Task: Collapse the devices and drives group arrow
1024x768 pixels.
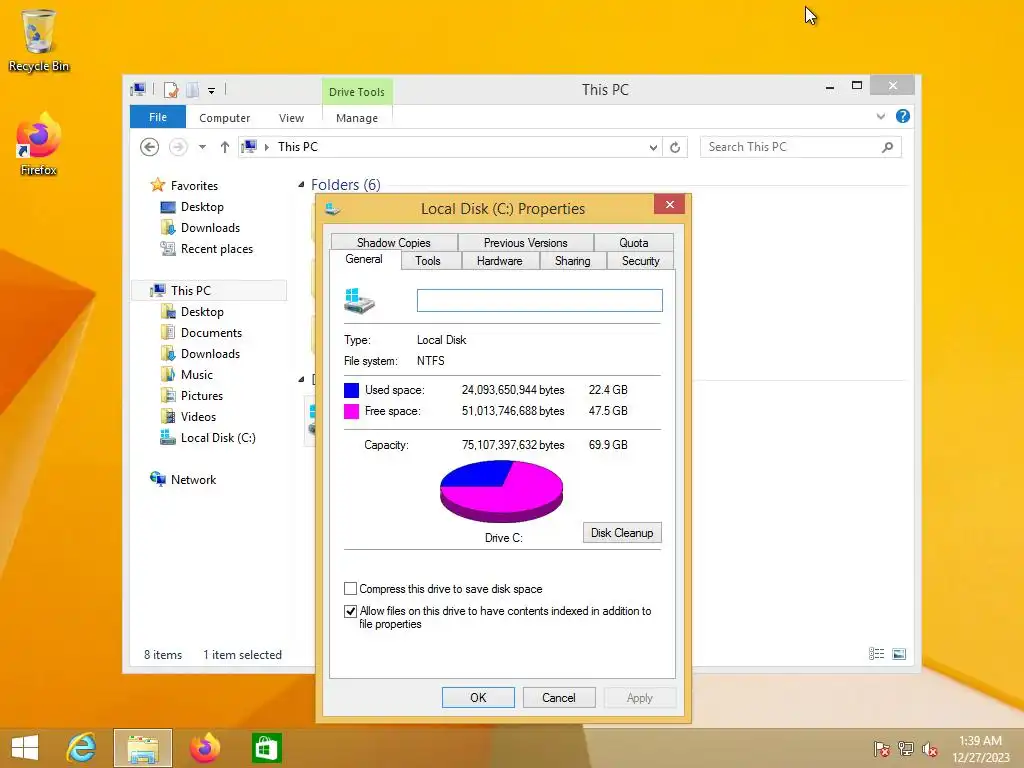Action: click(x=301, y=379)
